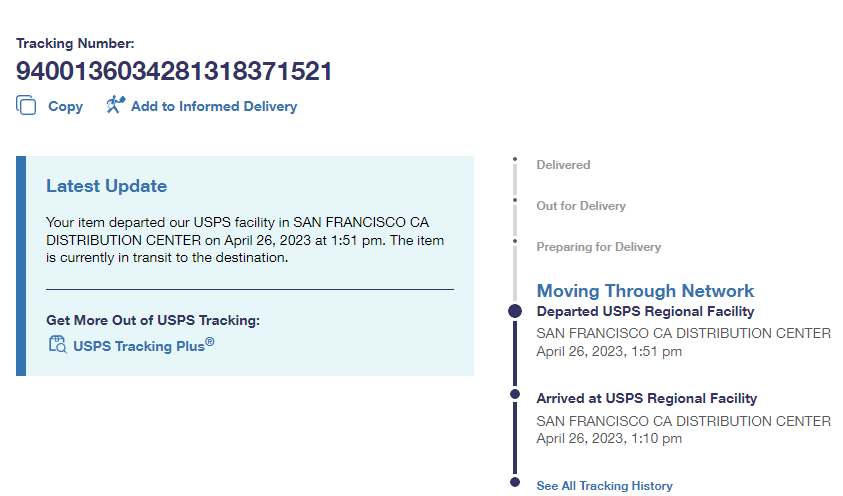This screenshot has height=496, width=843.
Task: Click the USPS Tracking Plus package icon
Action: click(57, 345)
